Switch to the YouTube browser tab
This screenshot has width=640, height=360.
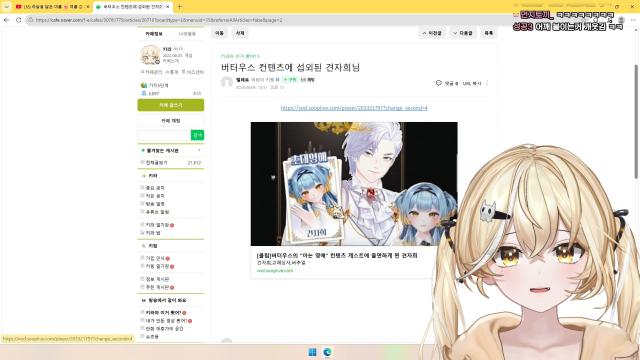(51, 7)
